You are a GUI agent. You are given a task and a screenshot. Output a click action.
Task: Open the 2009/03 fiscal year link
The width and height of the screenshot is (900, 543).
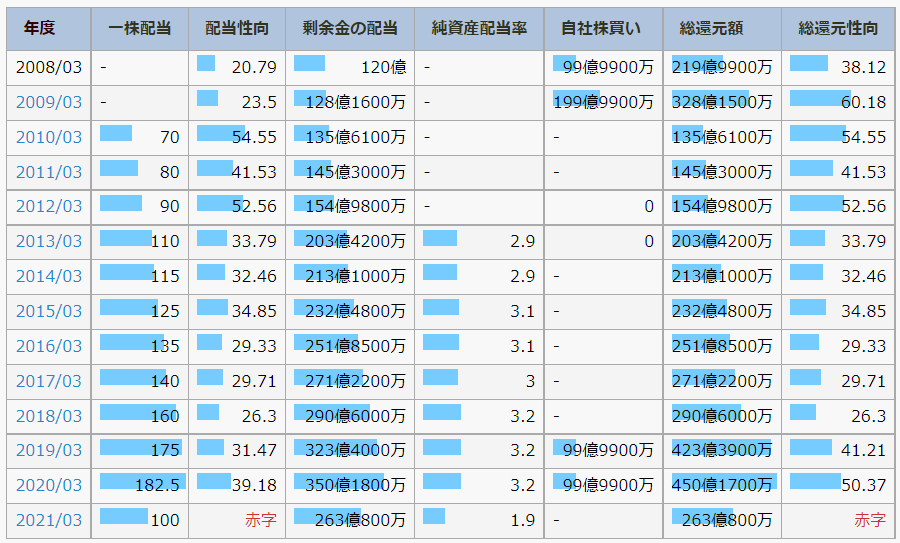(x=49, y=102)
